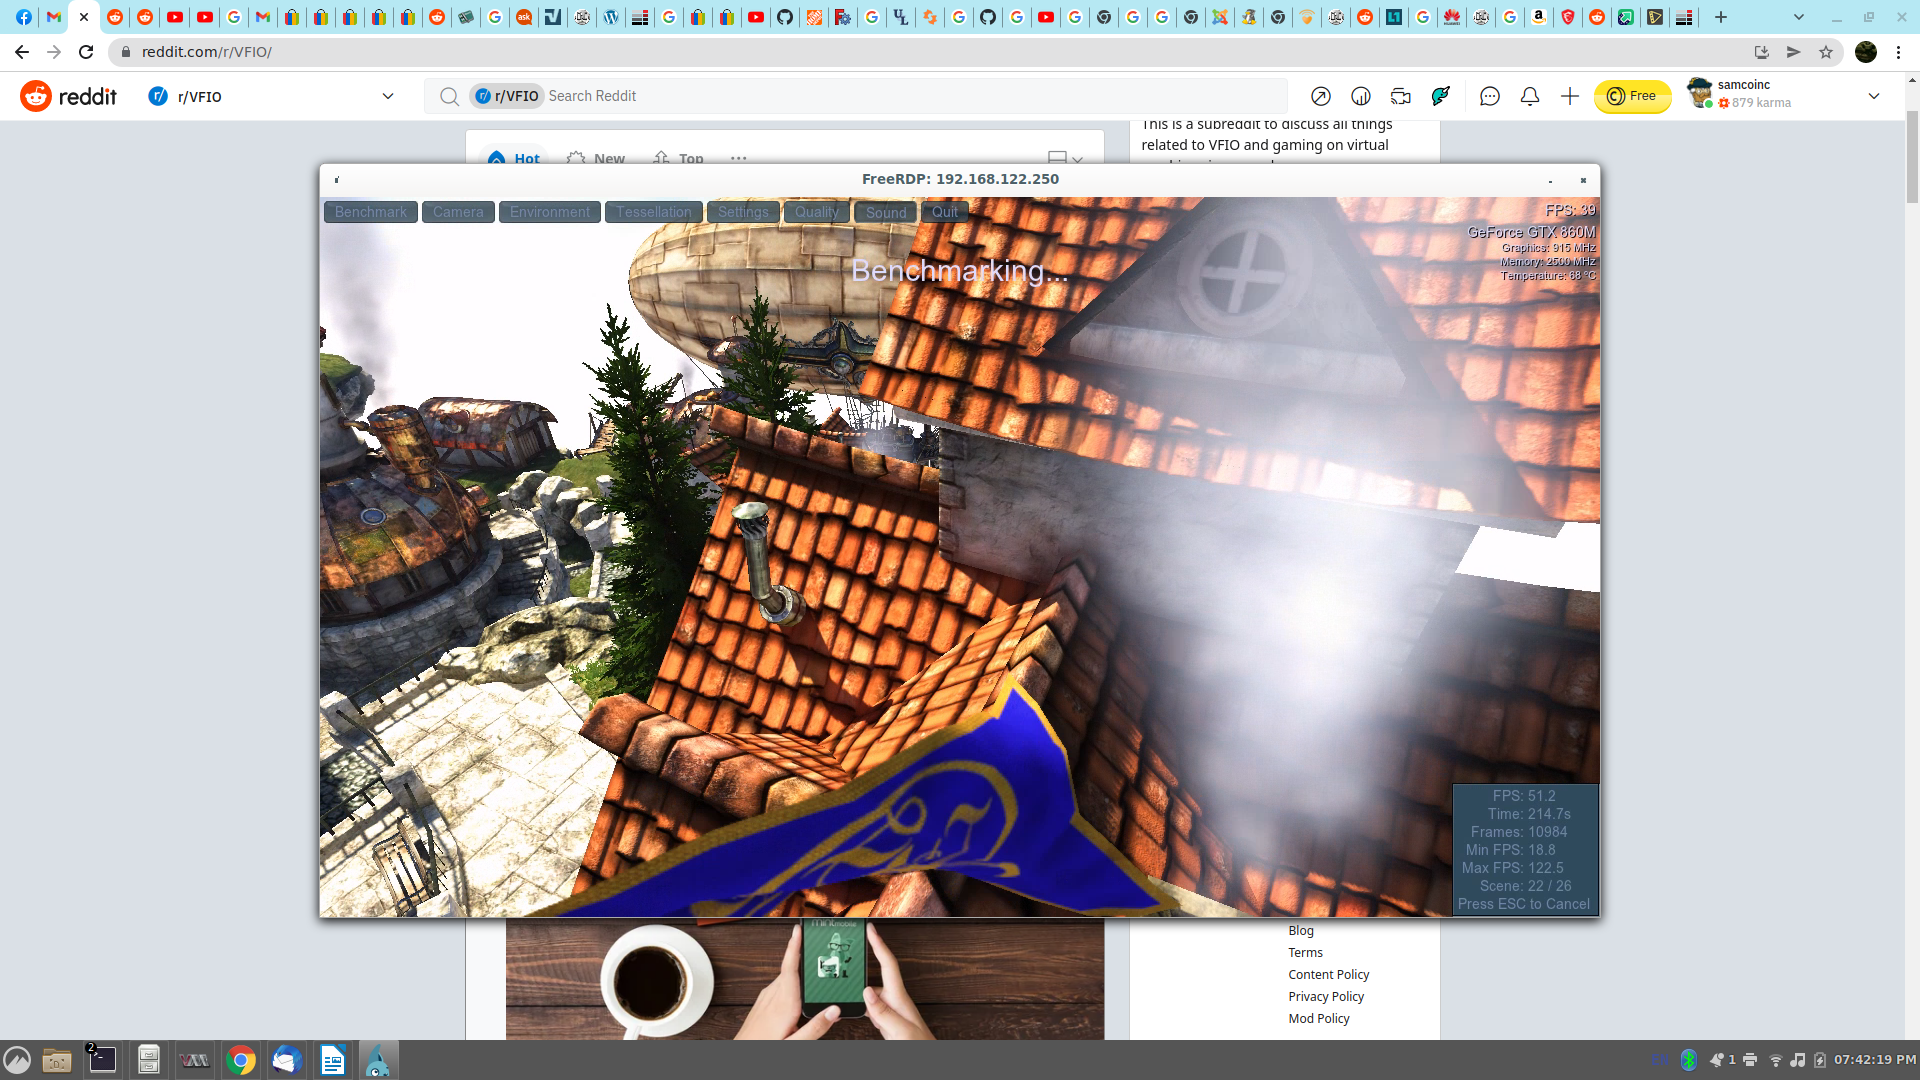Click the FreeRDP window title bar text
The height and width of the screenshot is (1080, 1920).
pos(960,179)
